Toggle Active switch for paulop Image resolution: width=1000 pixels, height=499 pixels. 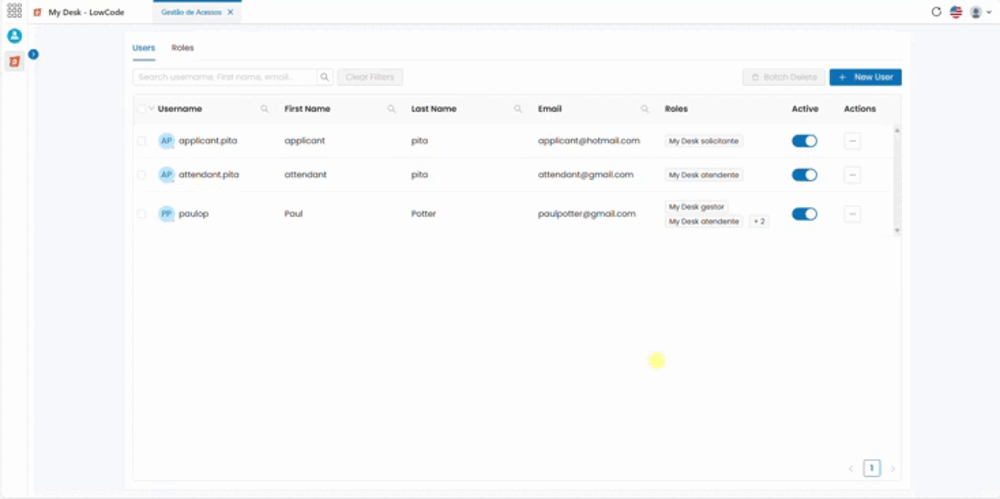804,214
